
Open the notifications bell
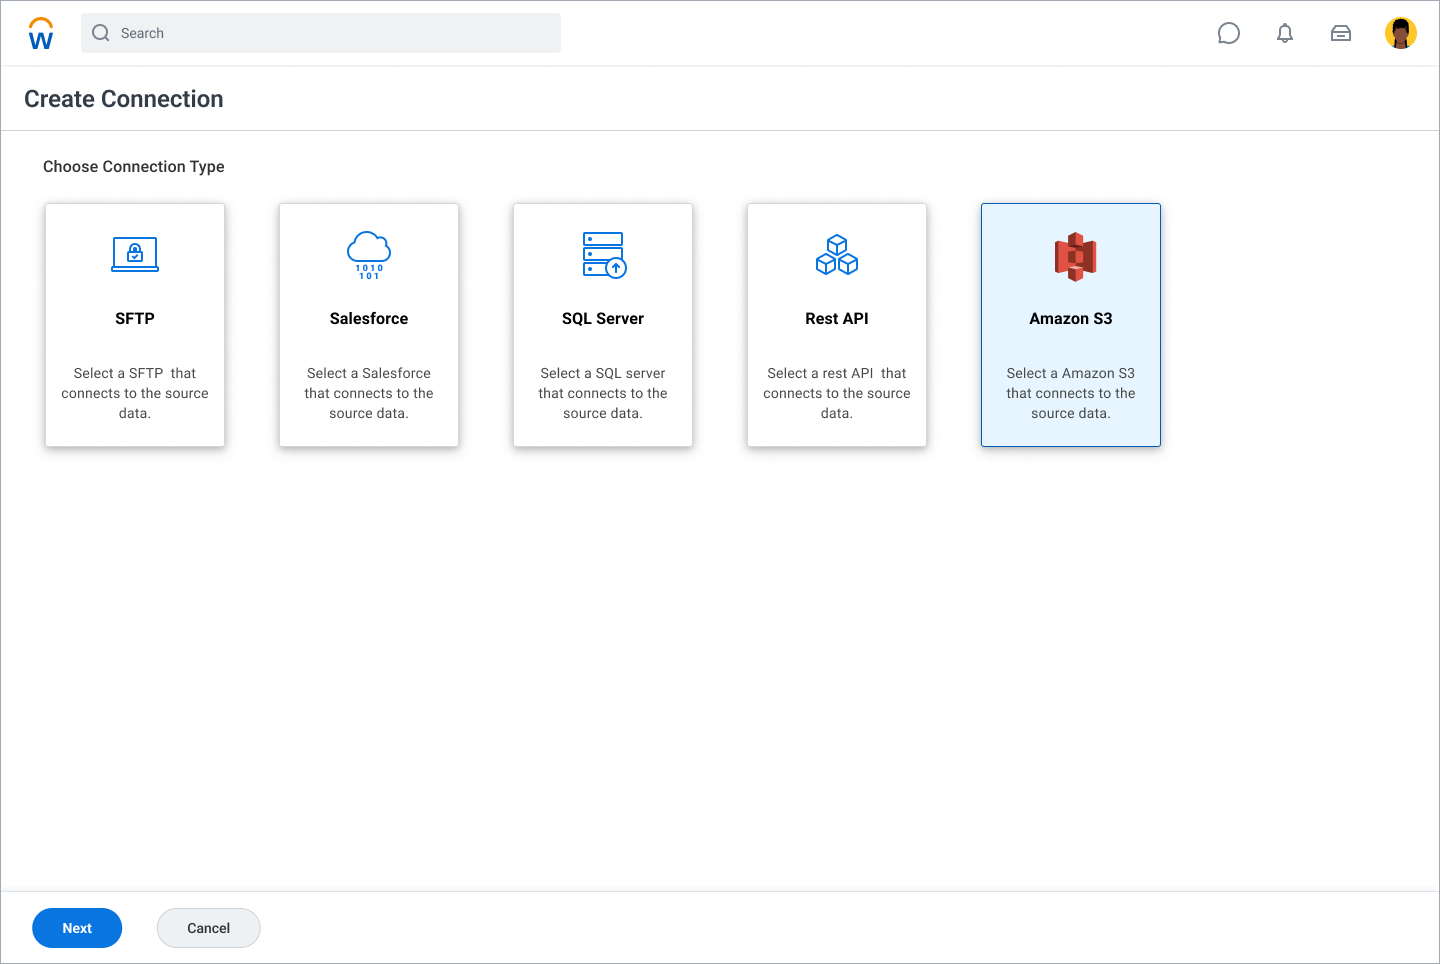point(1285,33)
